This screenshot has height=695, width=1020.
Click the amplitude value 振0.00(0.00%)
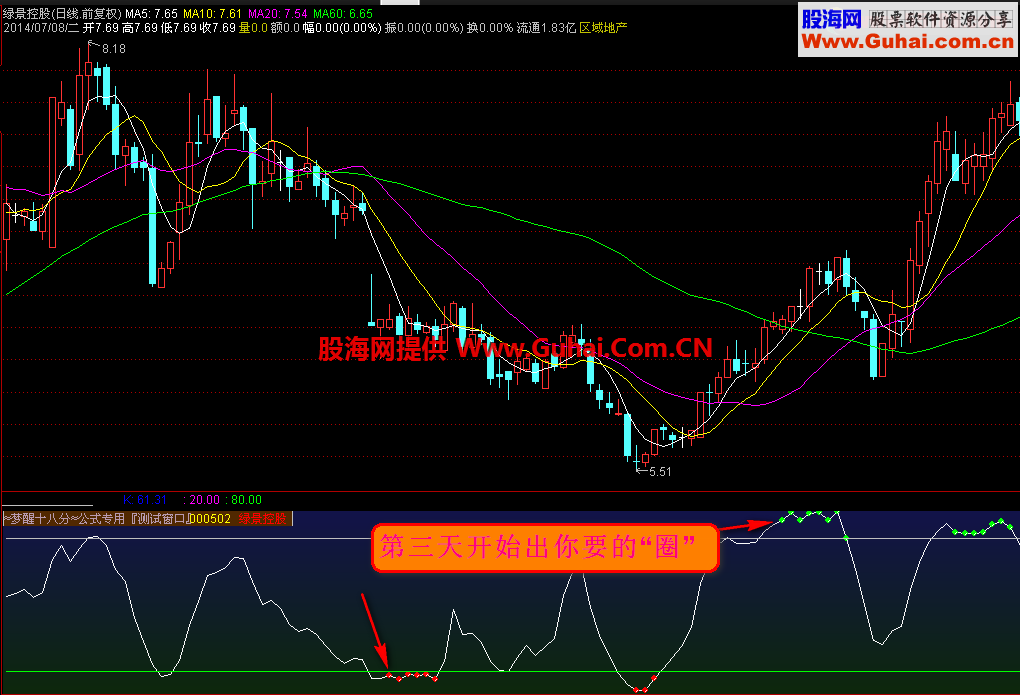click(424, 28)
